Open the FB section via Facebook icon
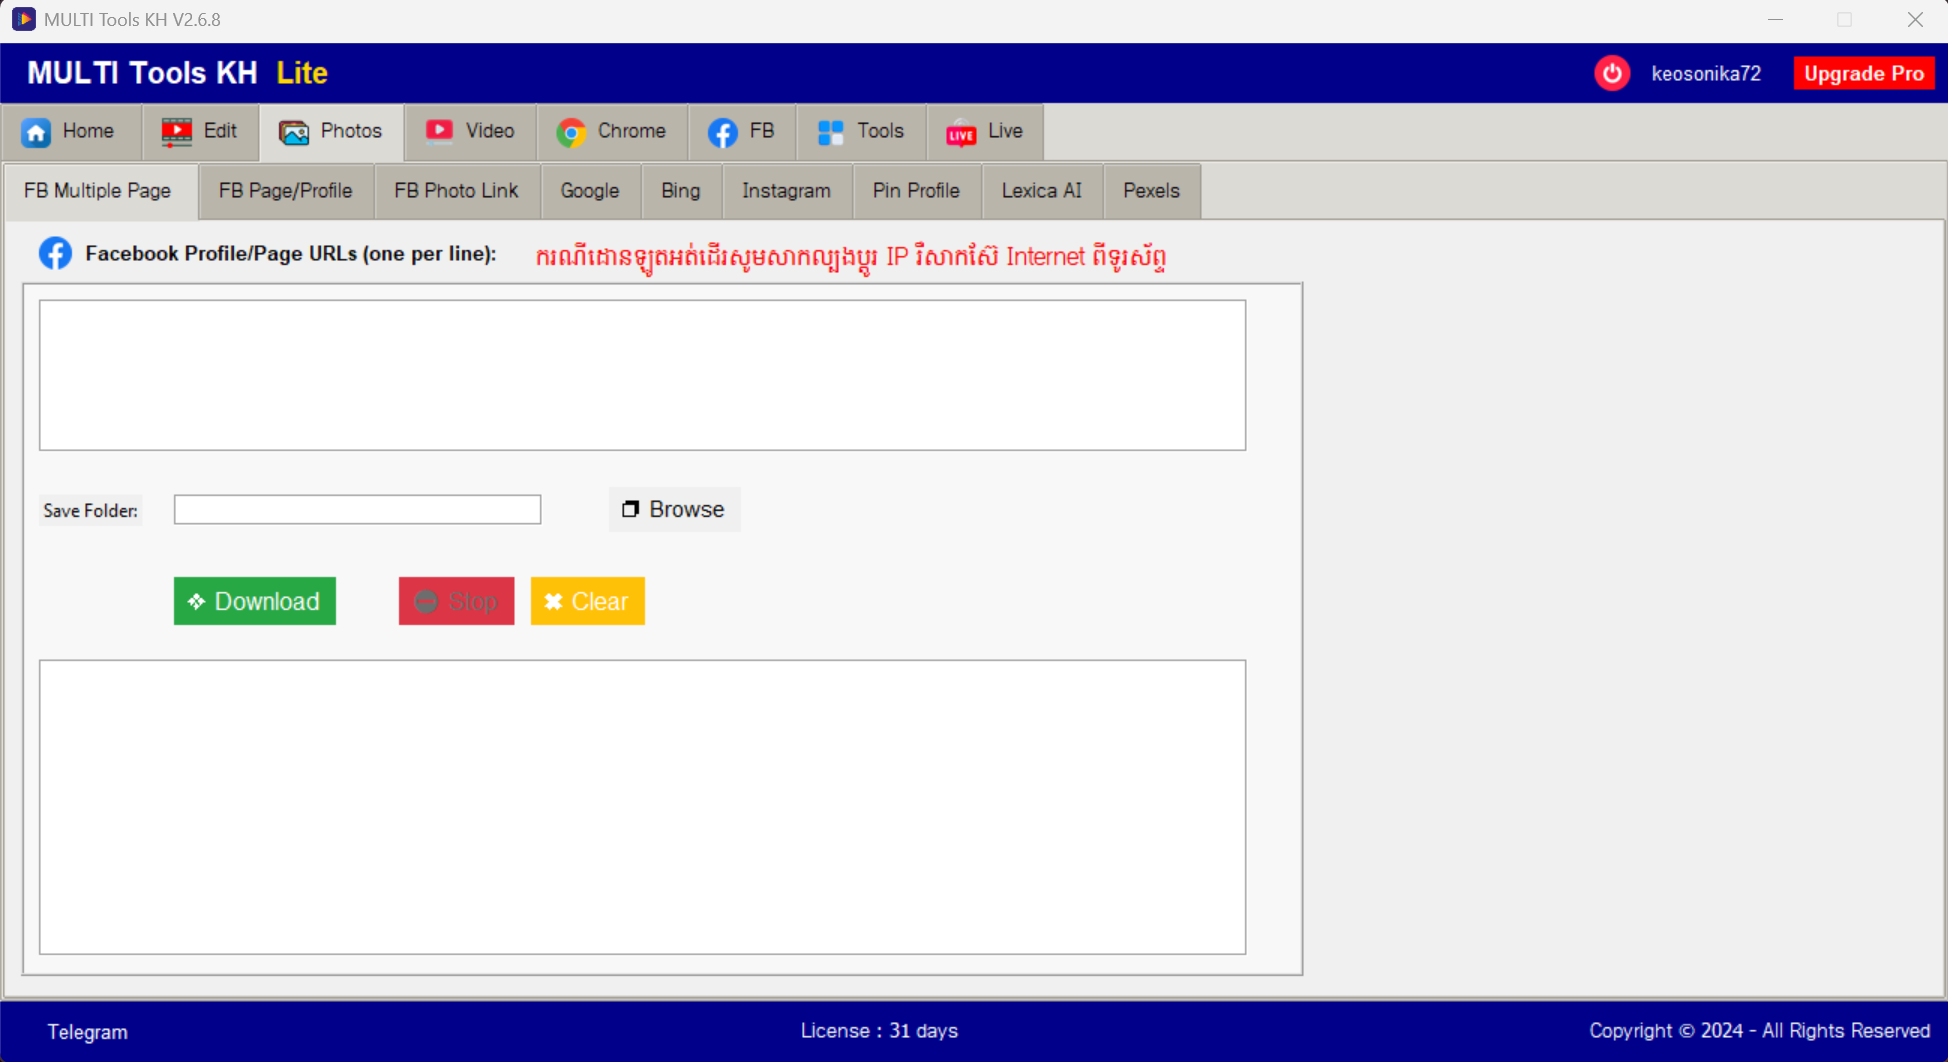Viewport: 1948px width, 1062px height. pyautogui.click(x=722, y=131)
